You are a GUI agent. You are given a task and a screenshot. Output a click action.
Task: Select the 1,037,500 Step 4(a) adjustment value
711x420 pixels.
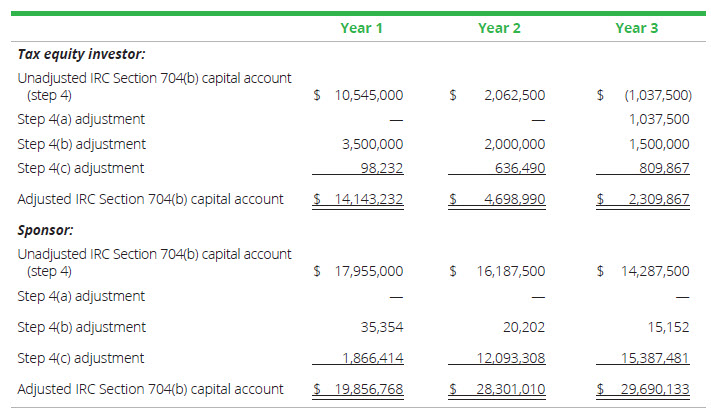tap(661, 119)
